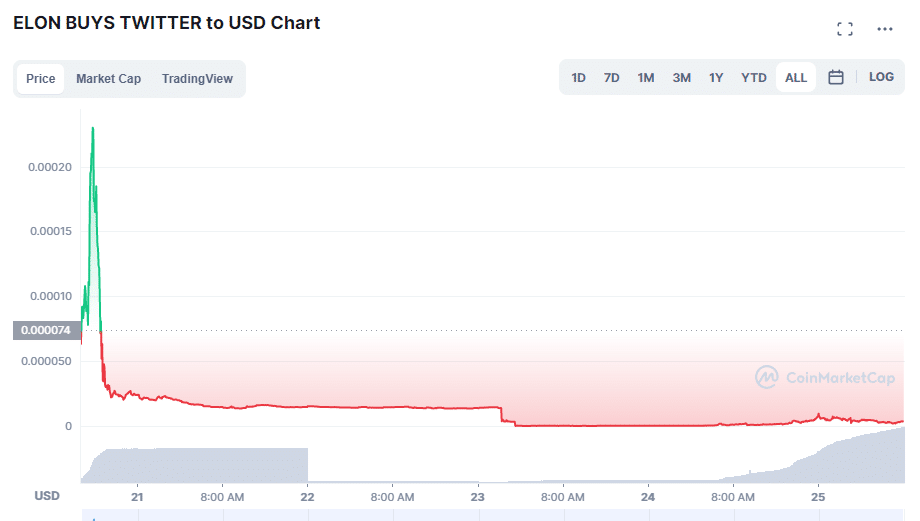
Task: Switch to the TradingView tab
Action: [197, 79]
